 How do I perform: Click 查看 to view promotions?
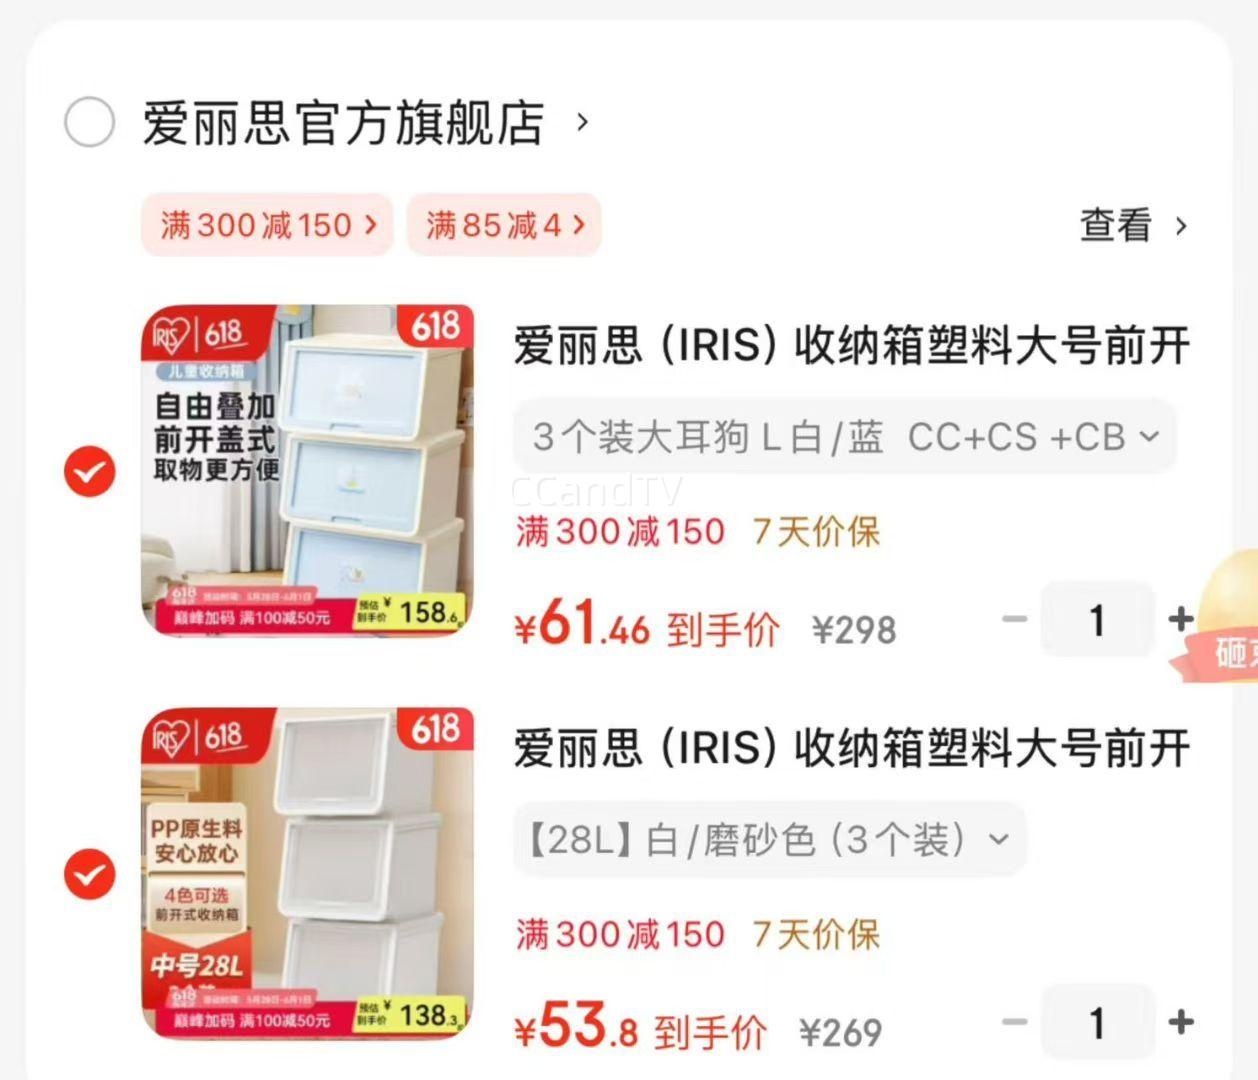[1134, 225]
